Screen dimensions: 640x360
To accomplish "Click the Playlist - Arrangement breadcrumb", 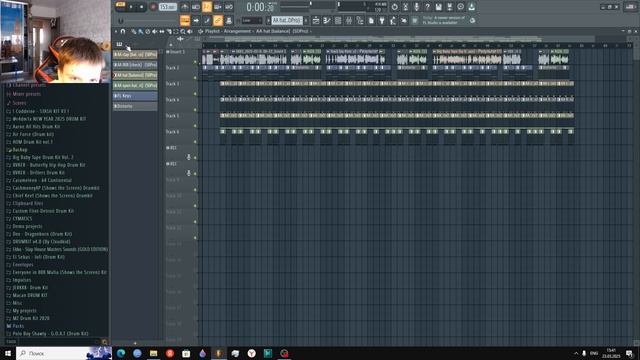I will pos(228,31).
